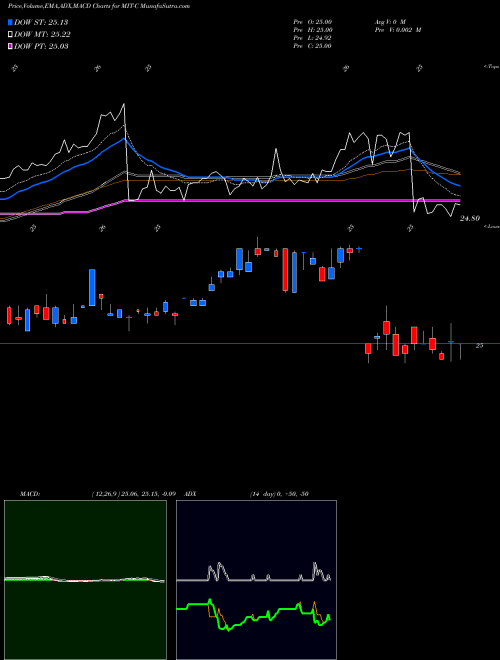Click the blue DOW ST legend swatch
This screenshot has height=660, width=500.
(10, 22)
